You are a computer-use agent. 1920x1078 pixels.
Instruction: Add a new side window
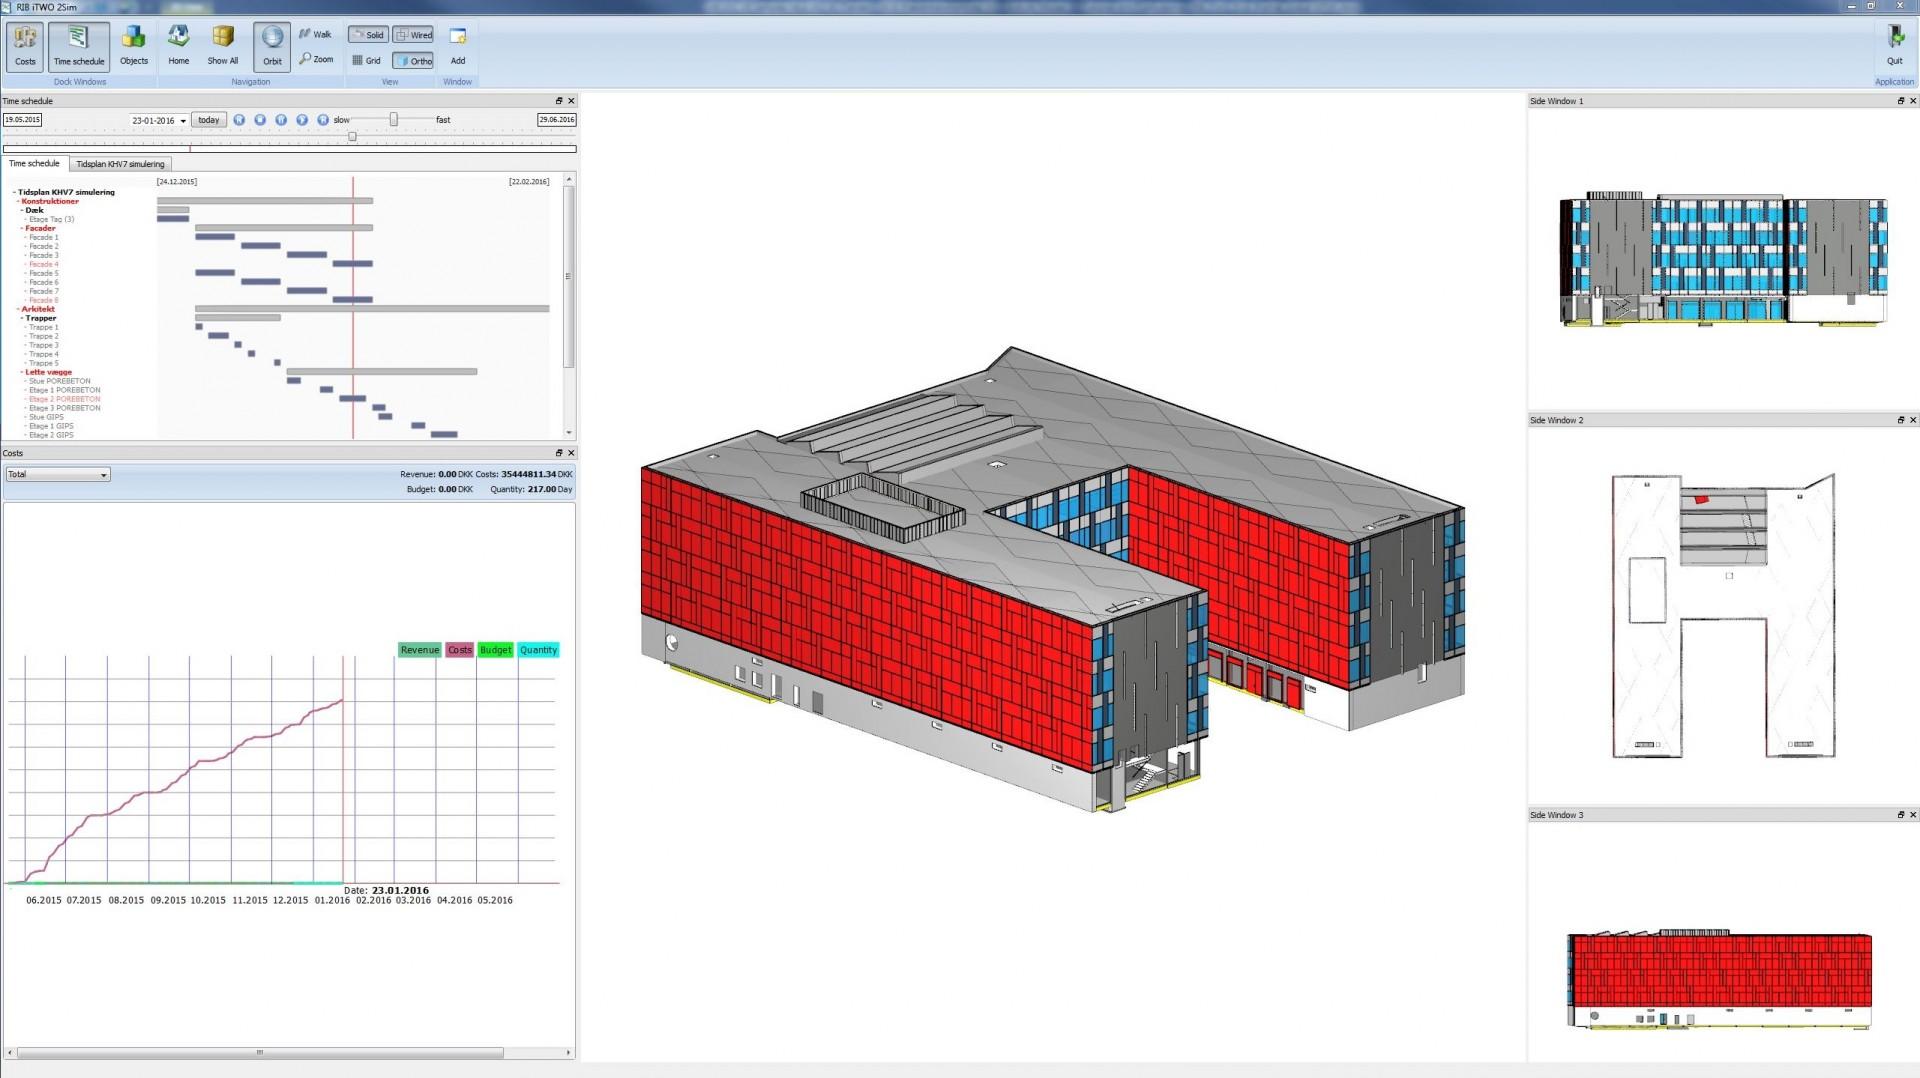point(458,45)
